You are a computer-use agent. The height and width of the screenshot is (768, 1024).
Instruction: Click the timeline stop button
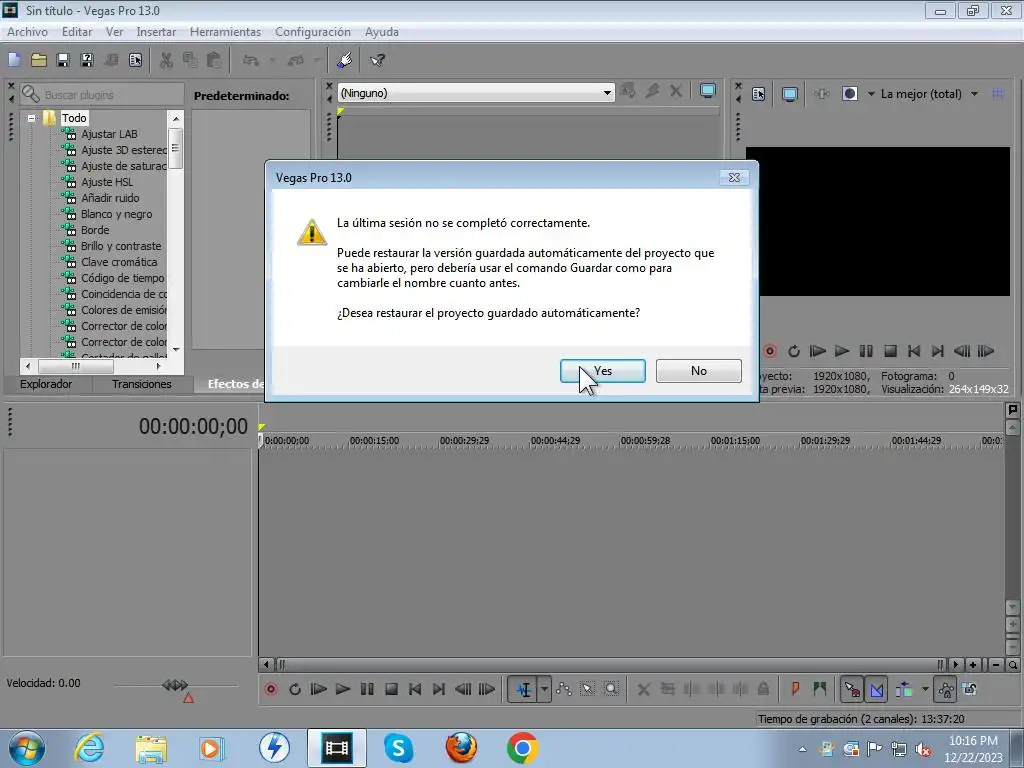point(391,689)
